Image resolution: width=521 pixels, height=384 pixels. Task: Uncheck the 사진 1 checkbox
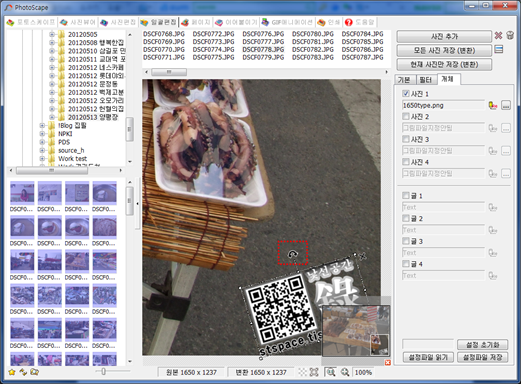pos(406,94)
